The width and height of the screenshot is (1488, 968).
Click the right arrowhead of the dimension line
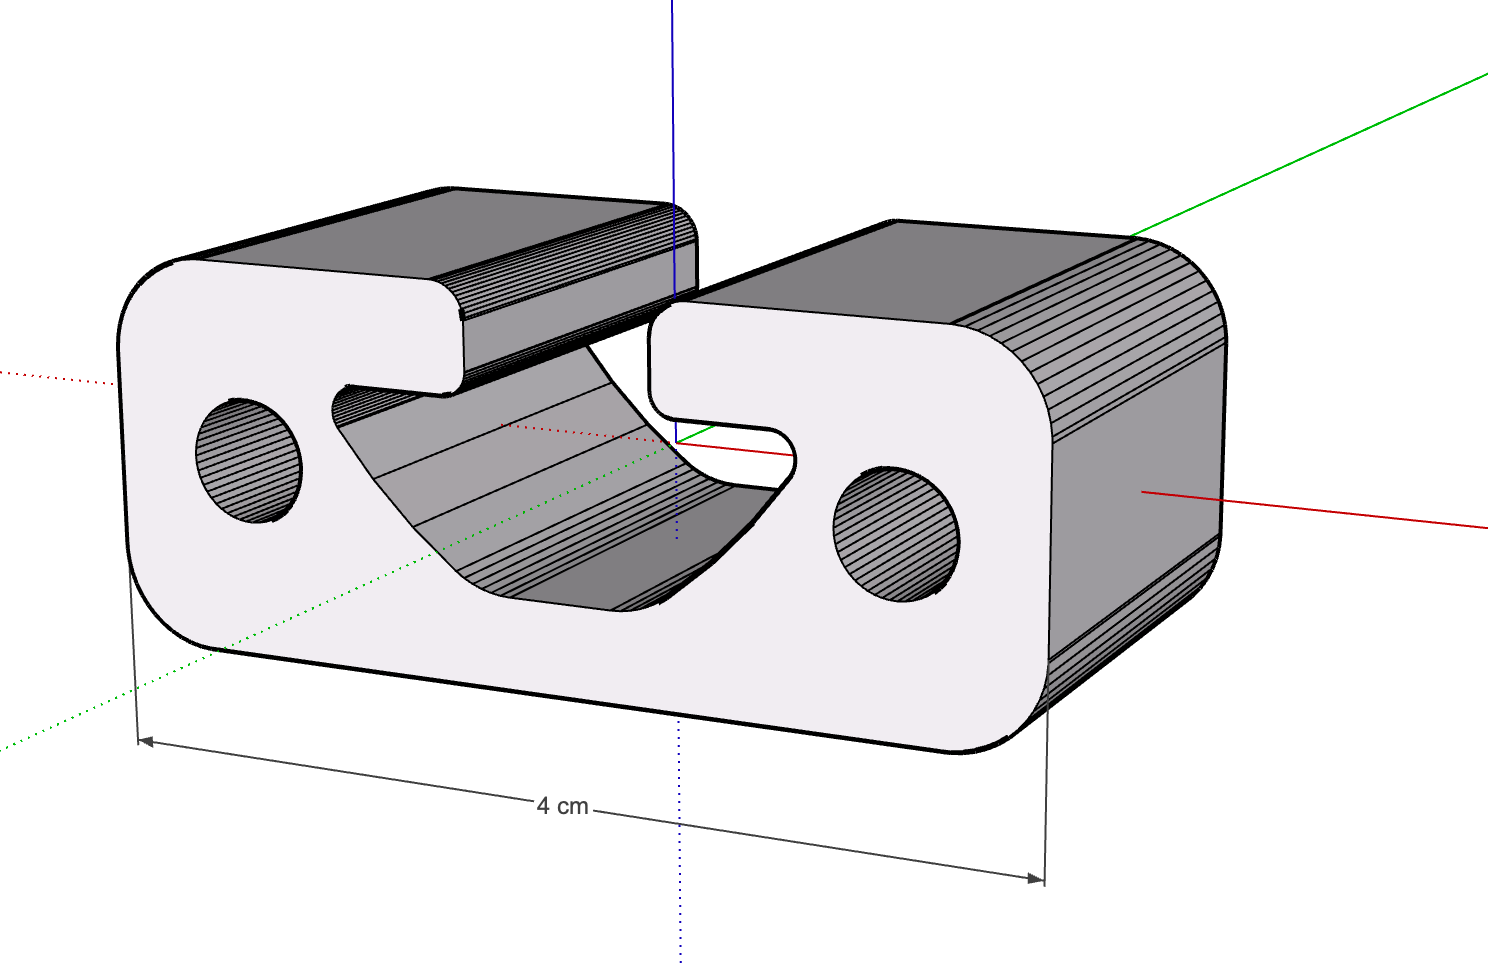pos(1036,878)
